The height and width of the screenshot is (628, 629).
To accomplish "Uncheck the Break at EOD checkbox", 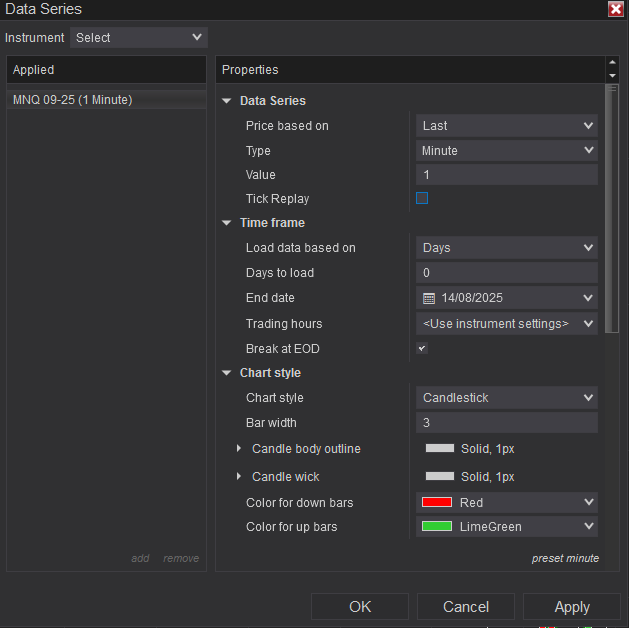I will [x=422, y=348].
